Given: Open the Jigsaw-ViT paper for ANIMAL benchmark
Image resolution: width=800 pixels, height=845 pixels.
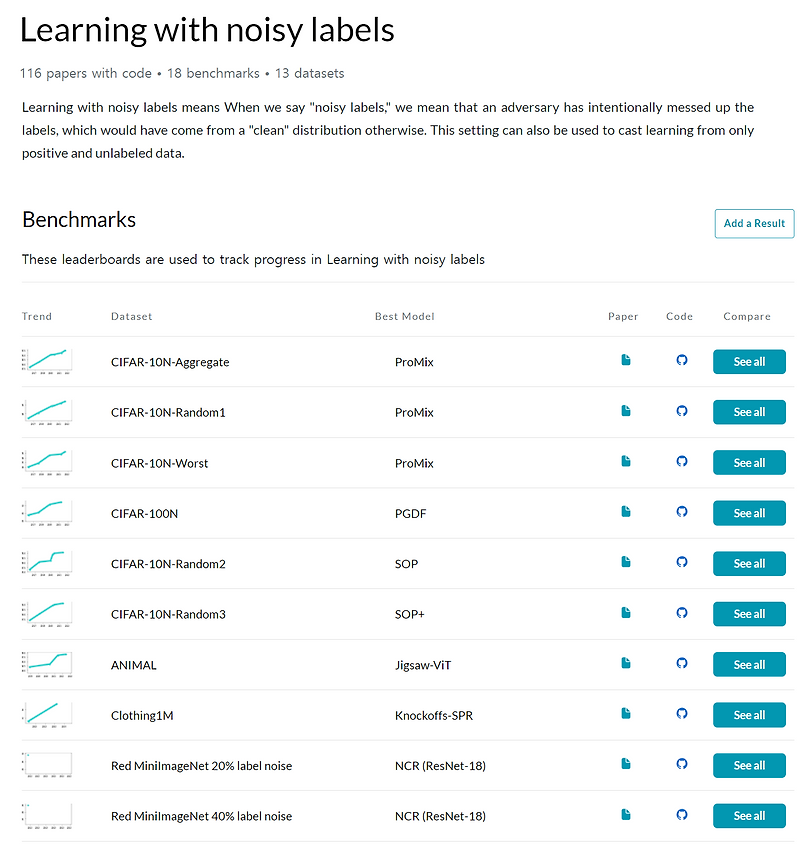Looking at the screenshot, I should (625, 663).
